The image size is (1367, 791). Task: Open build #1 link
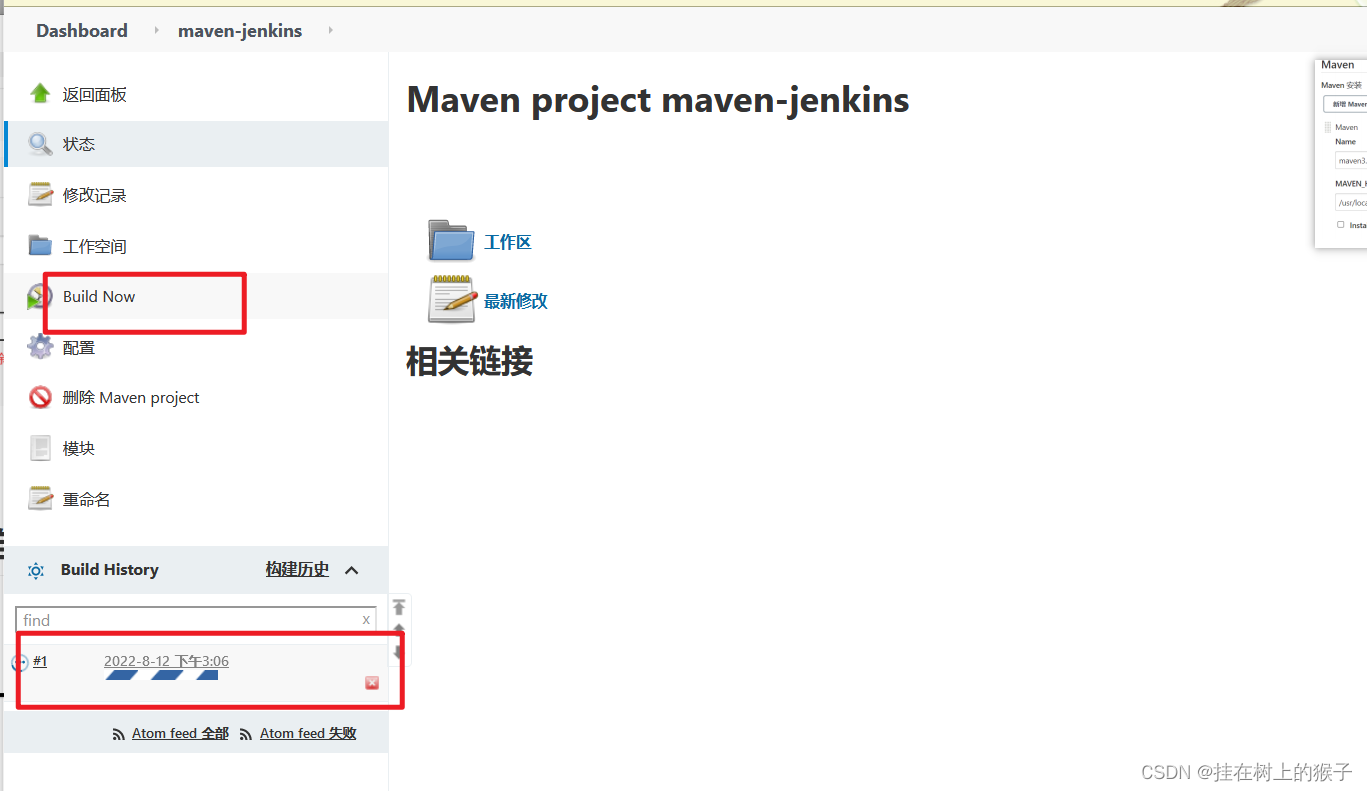pyautogui.click(x=40, y=661)
